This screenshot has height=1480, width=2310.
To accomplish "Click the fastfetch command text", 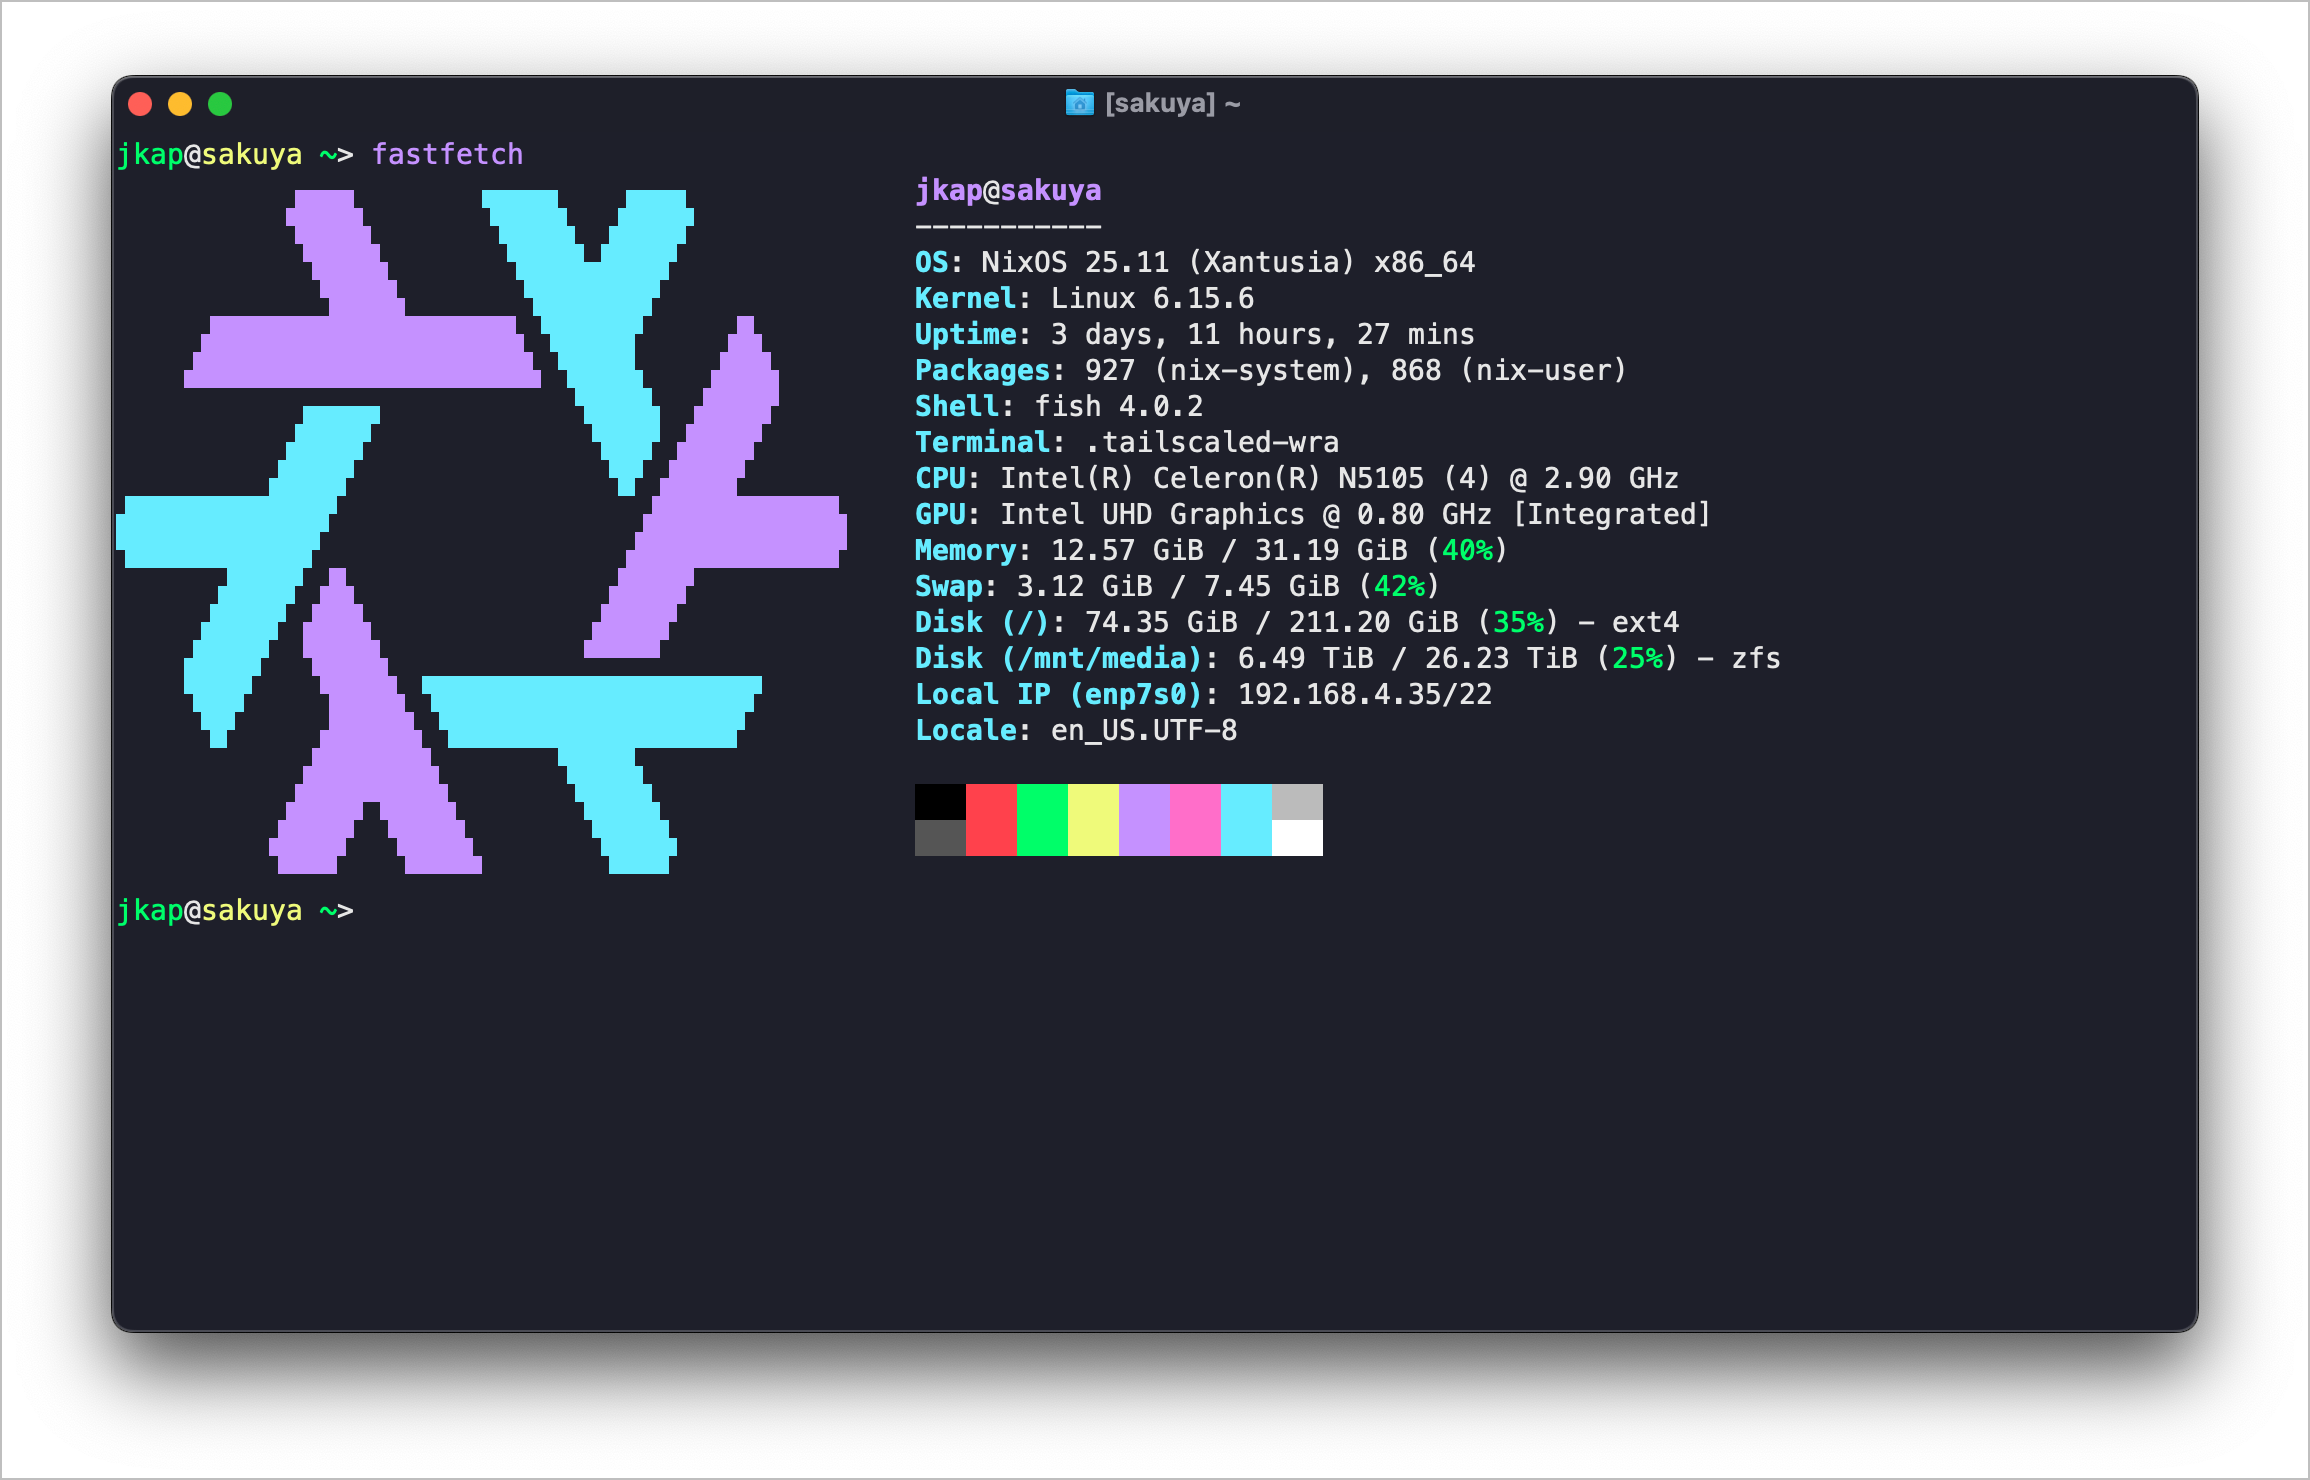I will click(447, 154).
